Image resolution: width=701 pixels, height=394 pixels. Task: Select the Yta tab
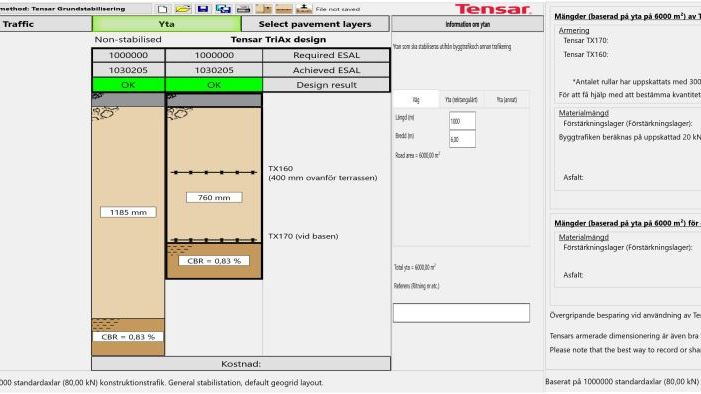coord(167,24)
